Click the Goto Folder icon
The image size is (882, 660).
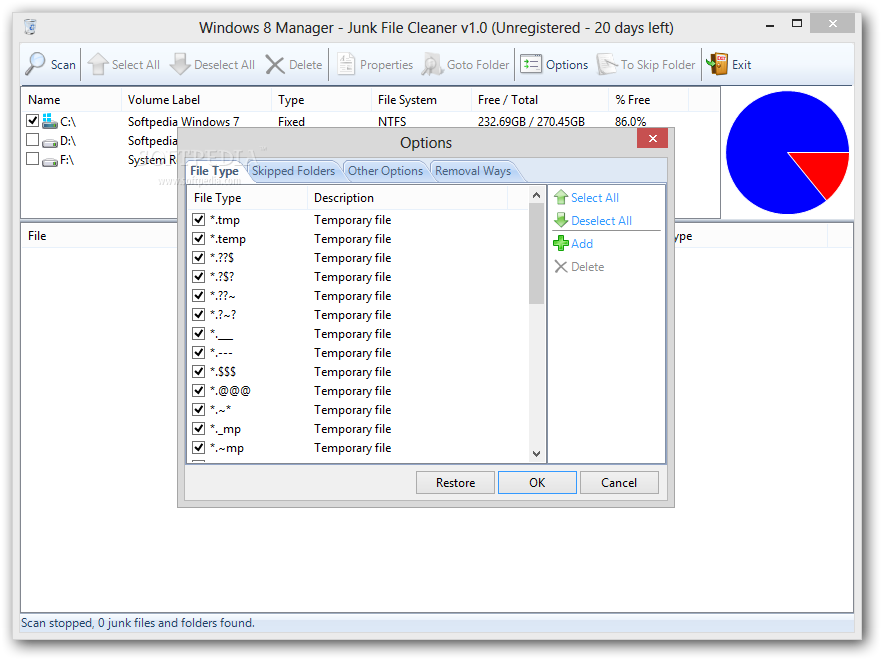click(432, 64)
